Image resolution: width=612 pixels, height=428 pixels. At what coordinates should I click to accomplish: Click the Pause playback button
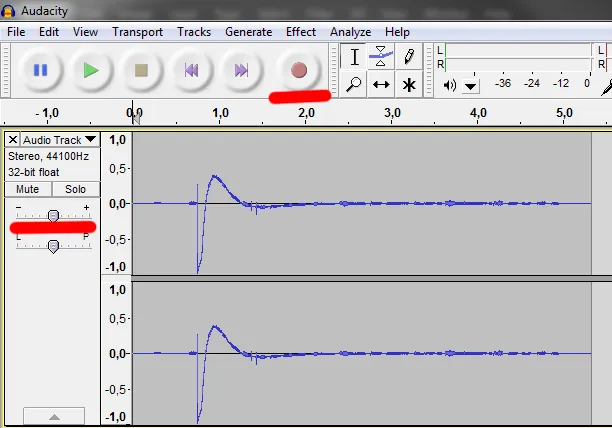(41, 70)
